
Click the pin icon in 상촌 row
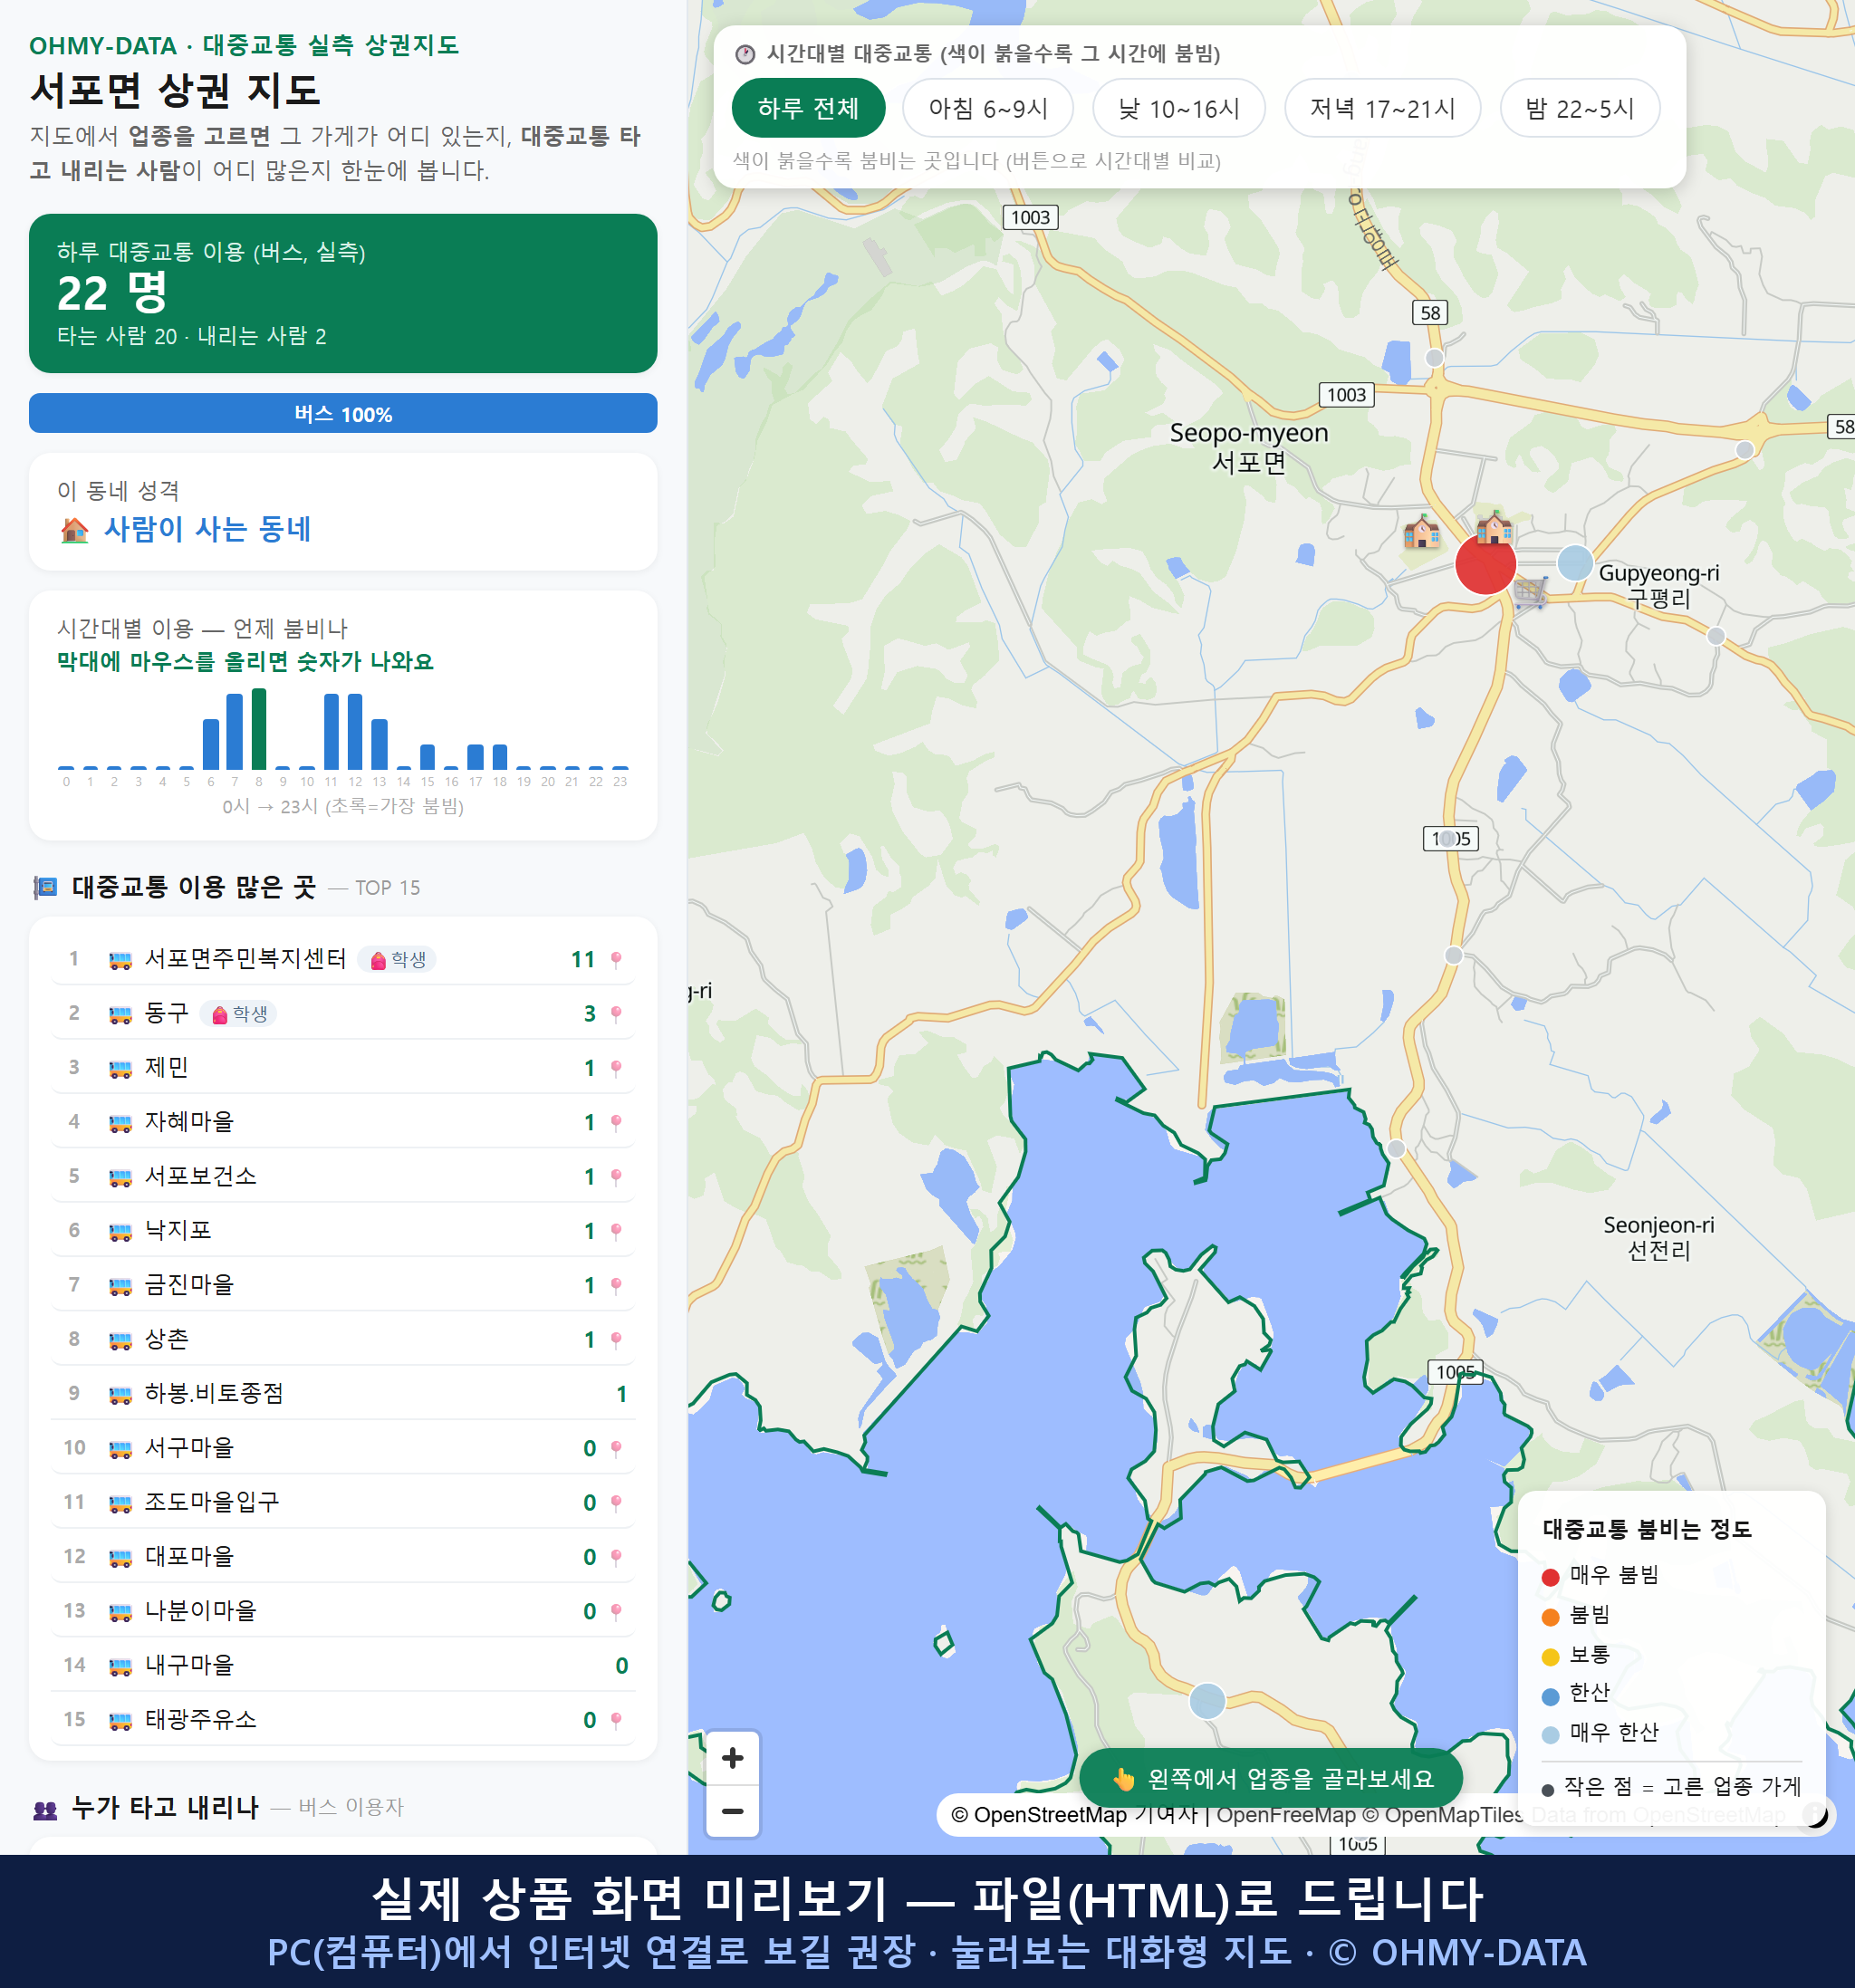coord(616,1340)
